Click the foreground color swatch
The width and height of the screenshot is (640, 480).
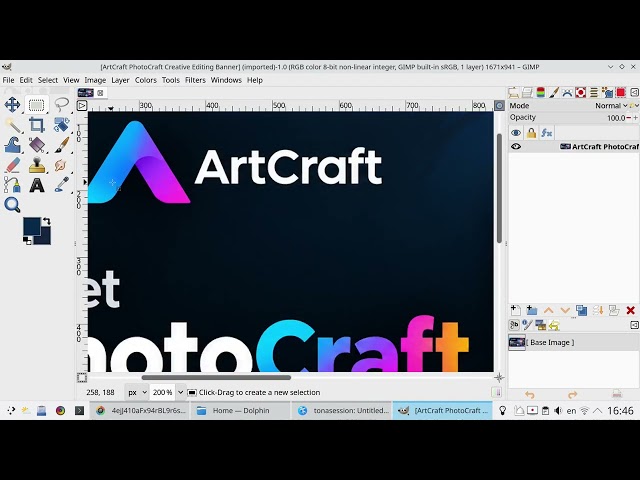[x=32, y=227]
